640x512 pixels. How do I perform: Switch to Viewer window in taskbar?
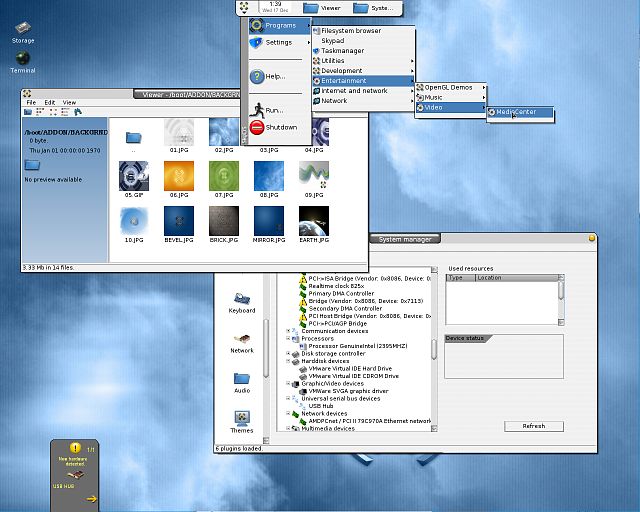(x=321, y=7)
